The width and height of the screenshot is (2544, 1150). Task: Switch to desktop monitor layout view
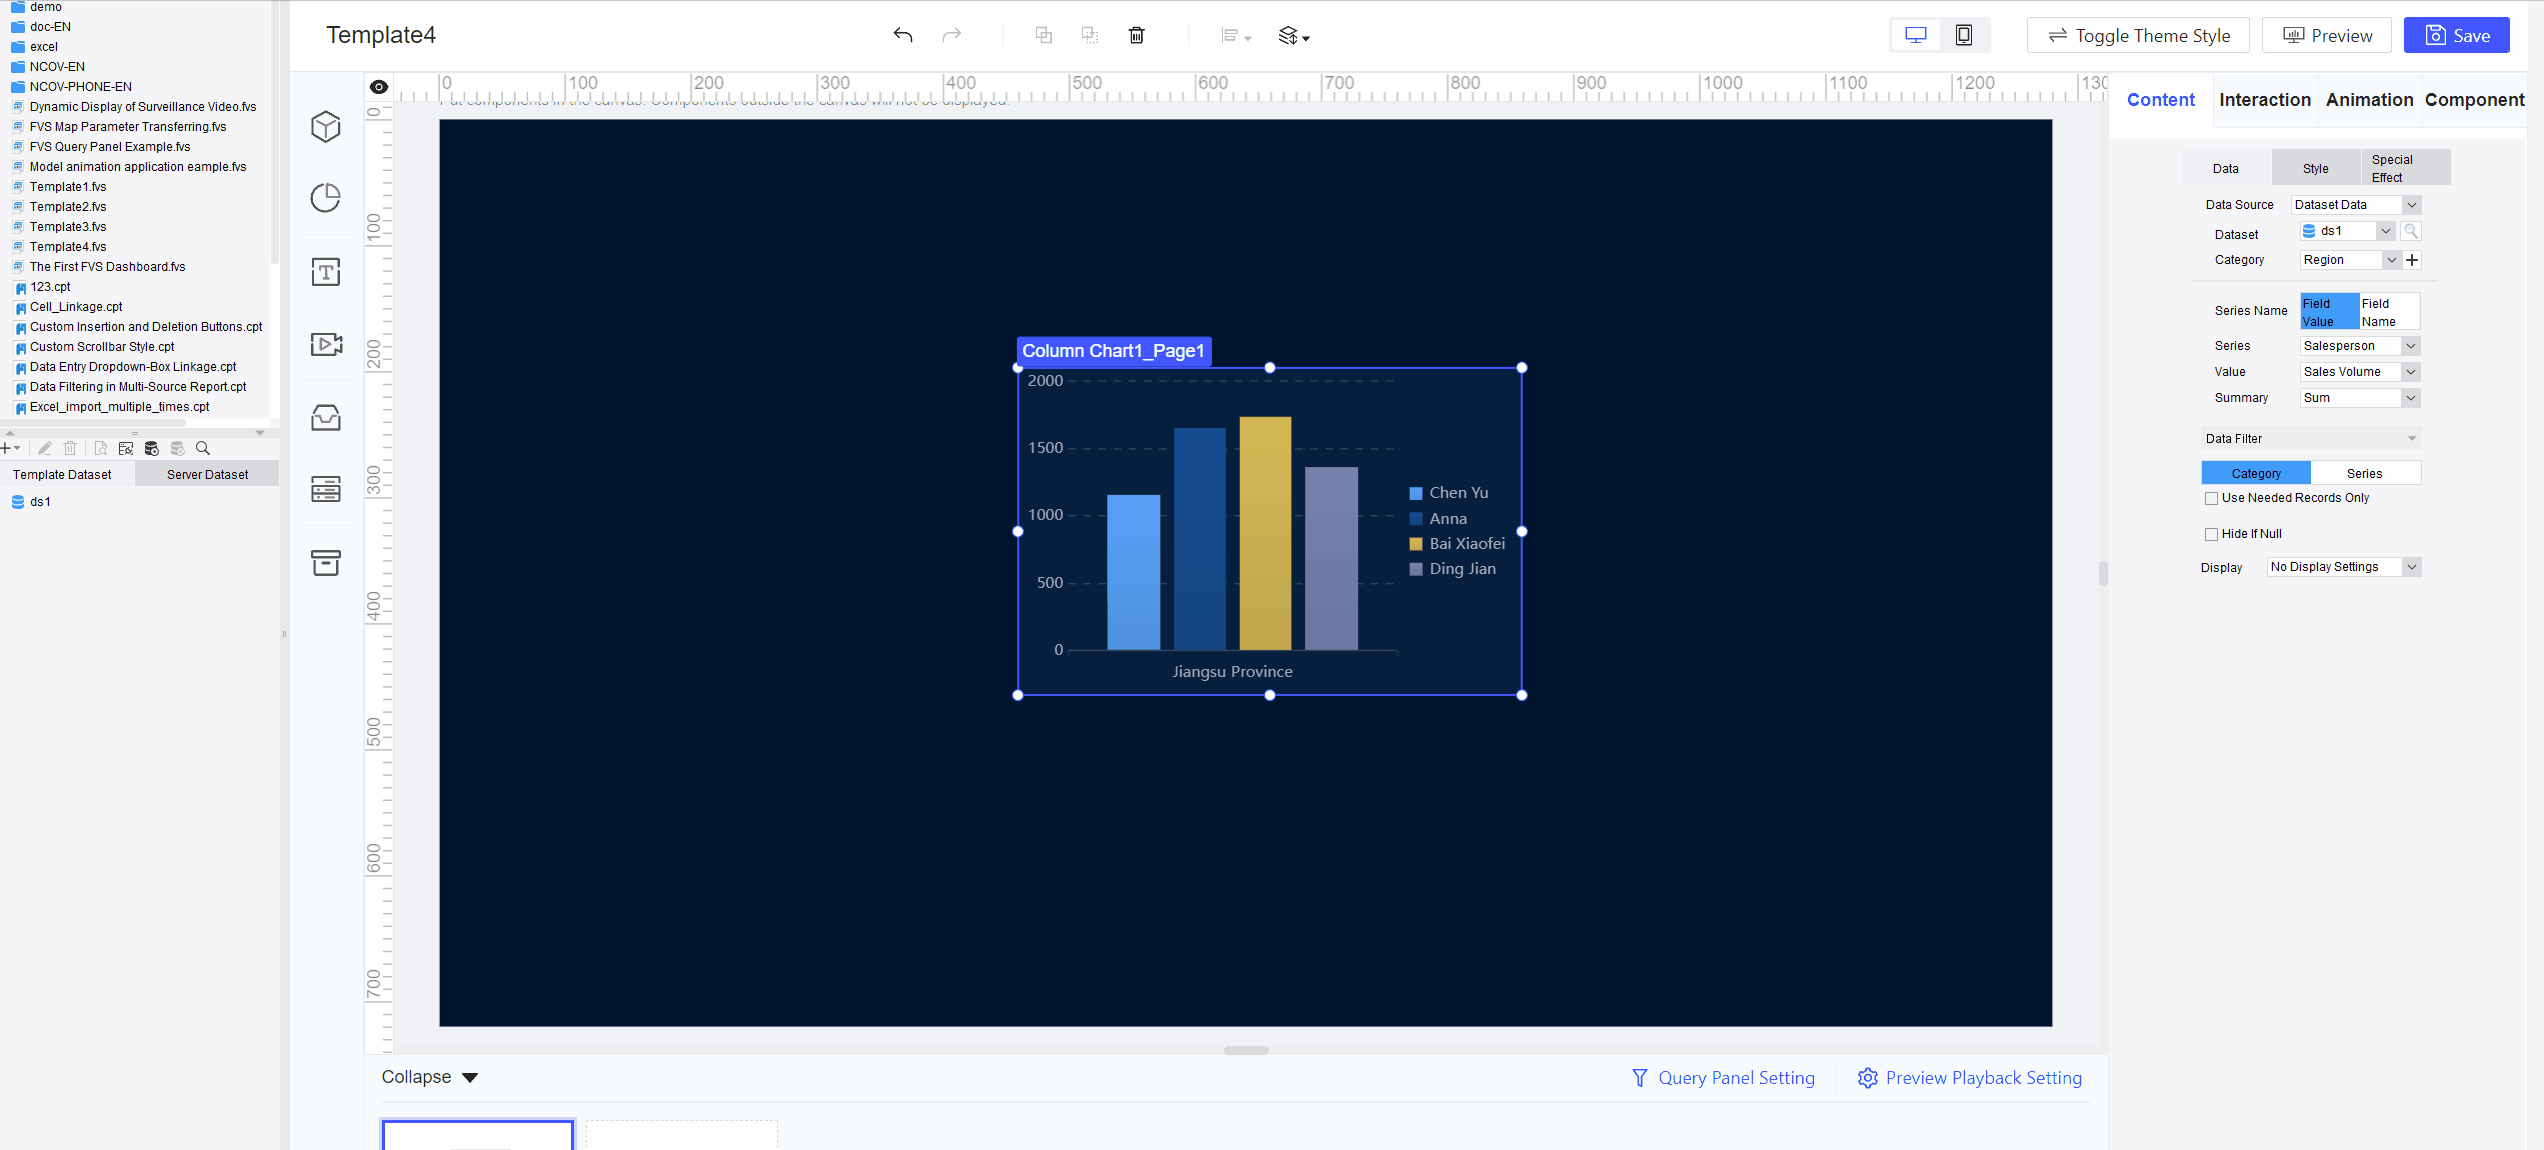pos(1916,35)
